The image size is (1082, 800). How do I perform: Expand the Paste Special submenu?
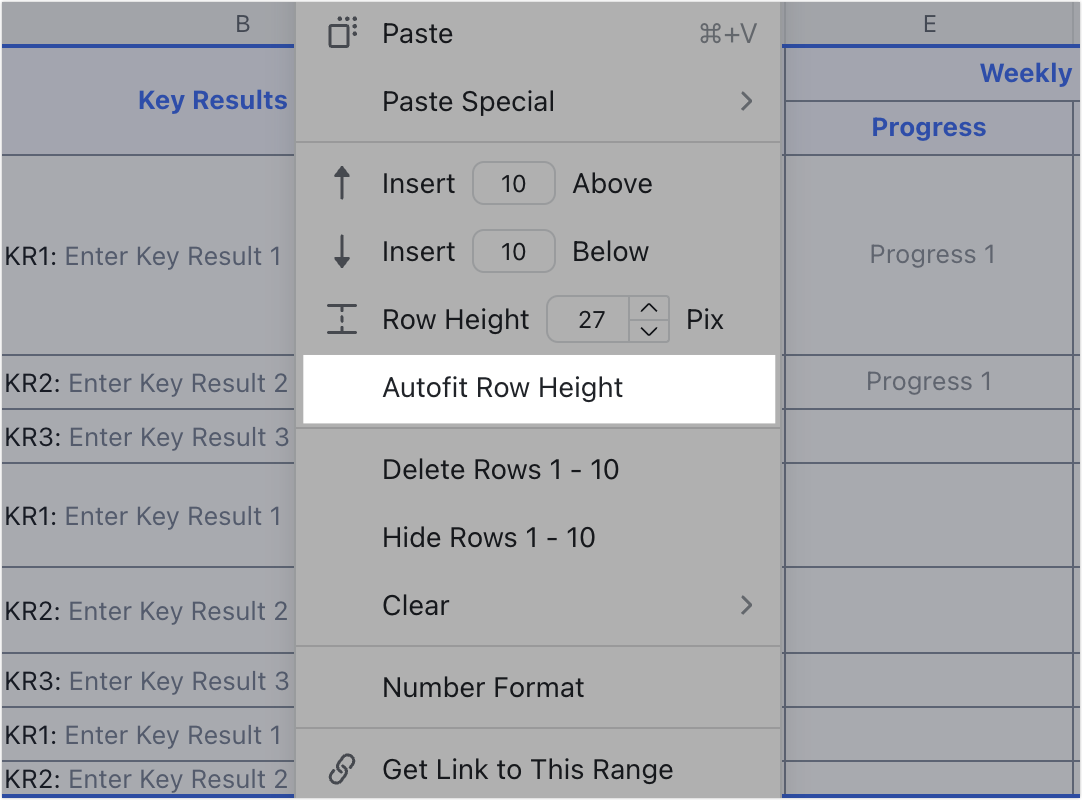[x=745, y=101]
